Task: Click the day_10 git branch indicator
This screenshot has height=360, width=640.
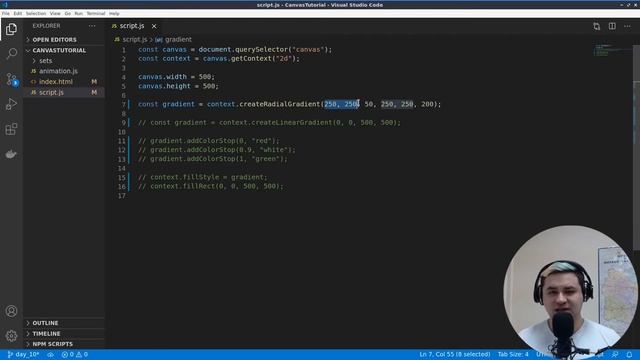Action: (23, 354)
